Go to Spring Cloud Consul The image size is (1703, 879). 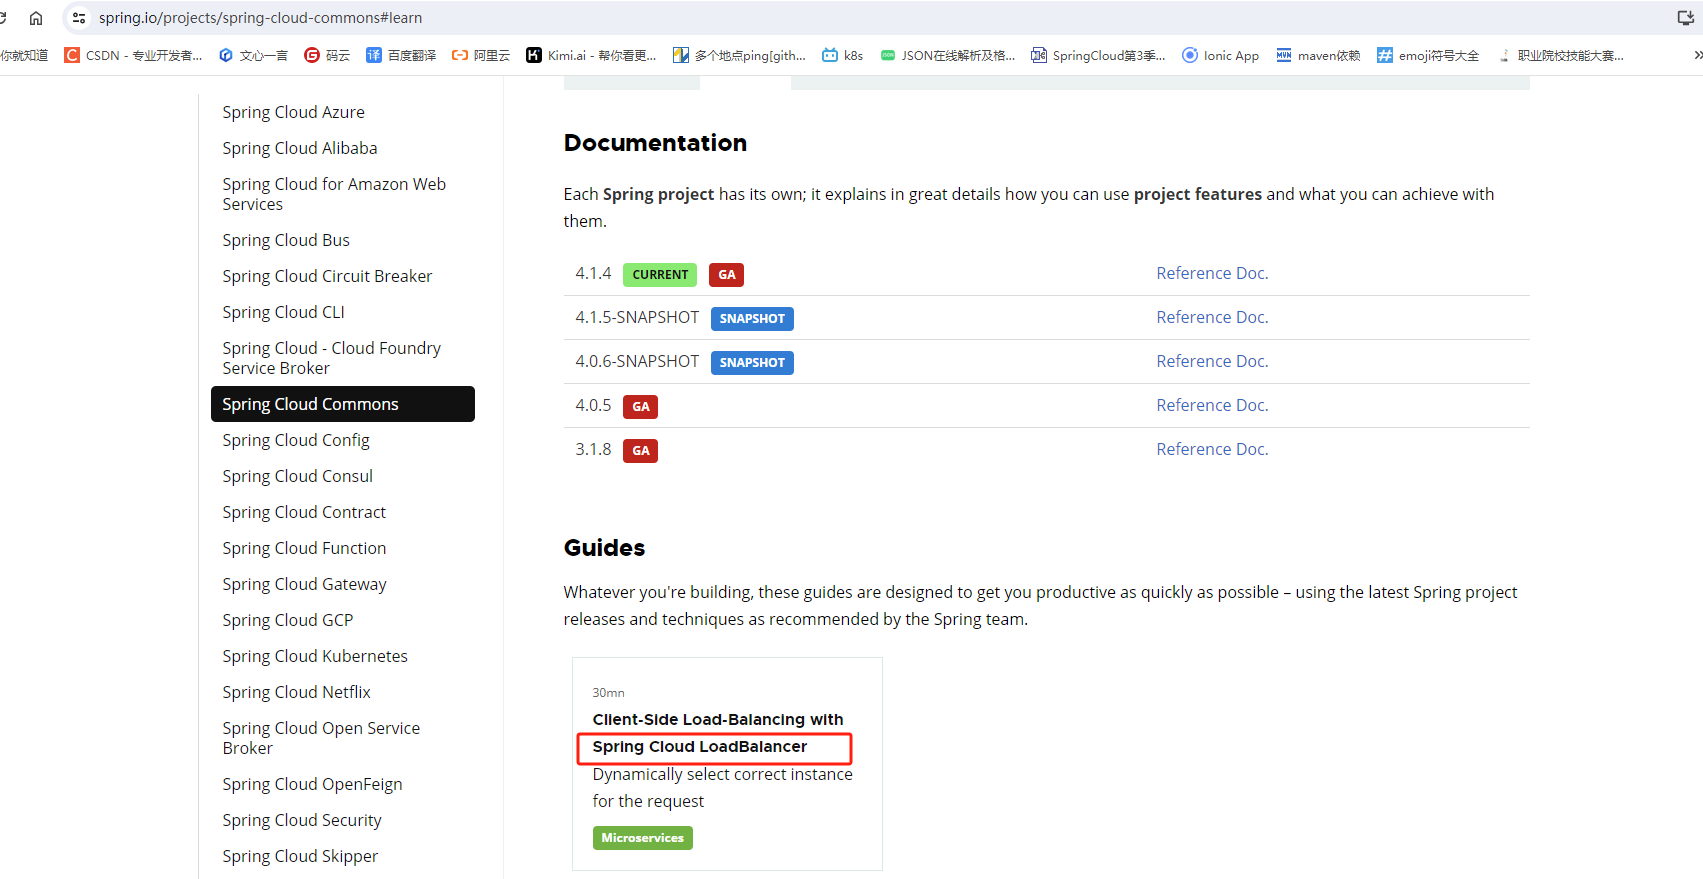(x=297, y=476)
